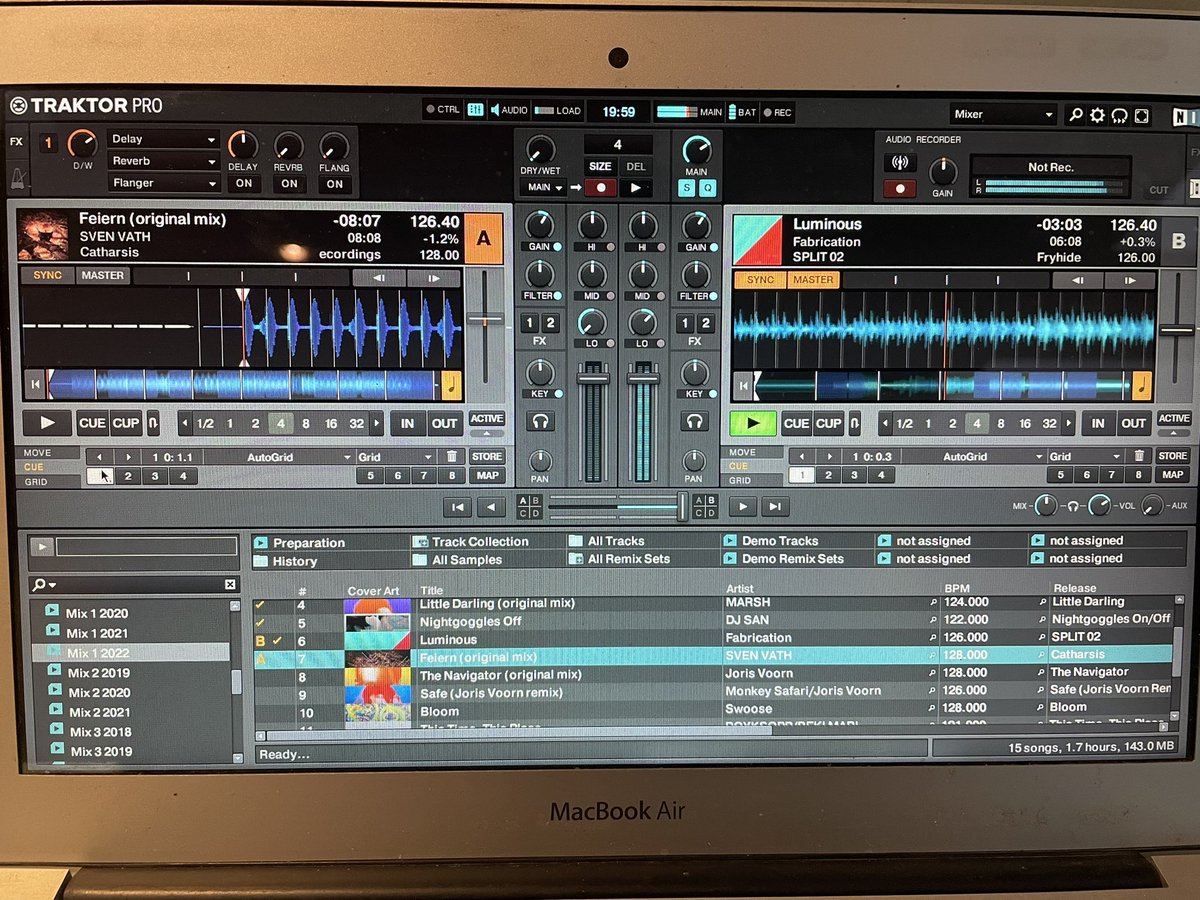Delete Deck B cue point with trash icon
The width and height of the screenshot is (1200, 900).
click(x=1138, y=456)
